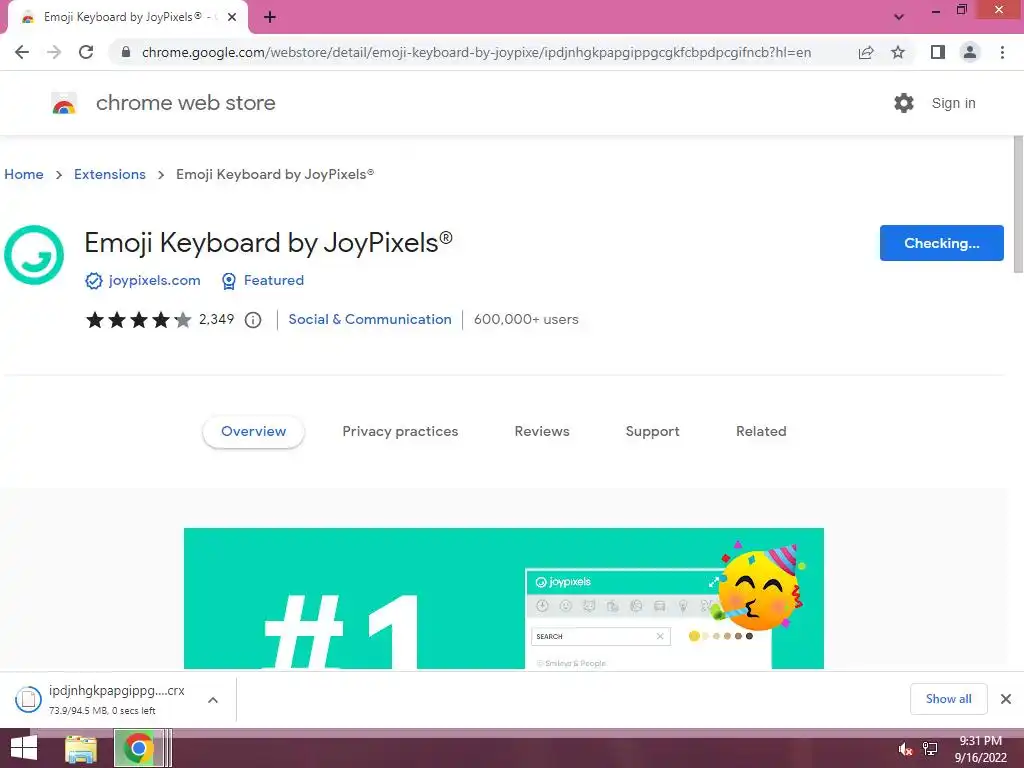Click the muted volume tray icon

(905, 749)
